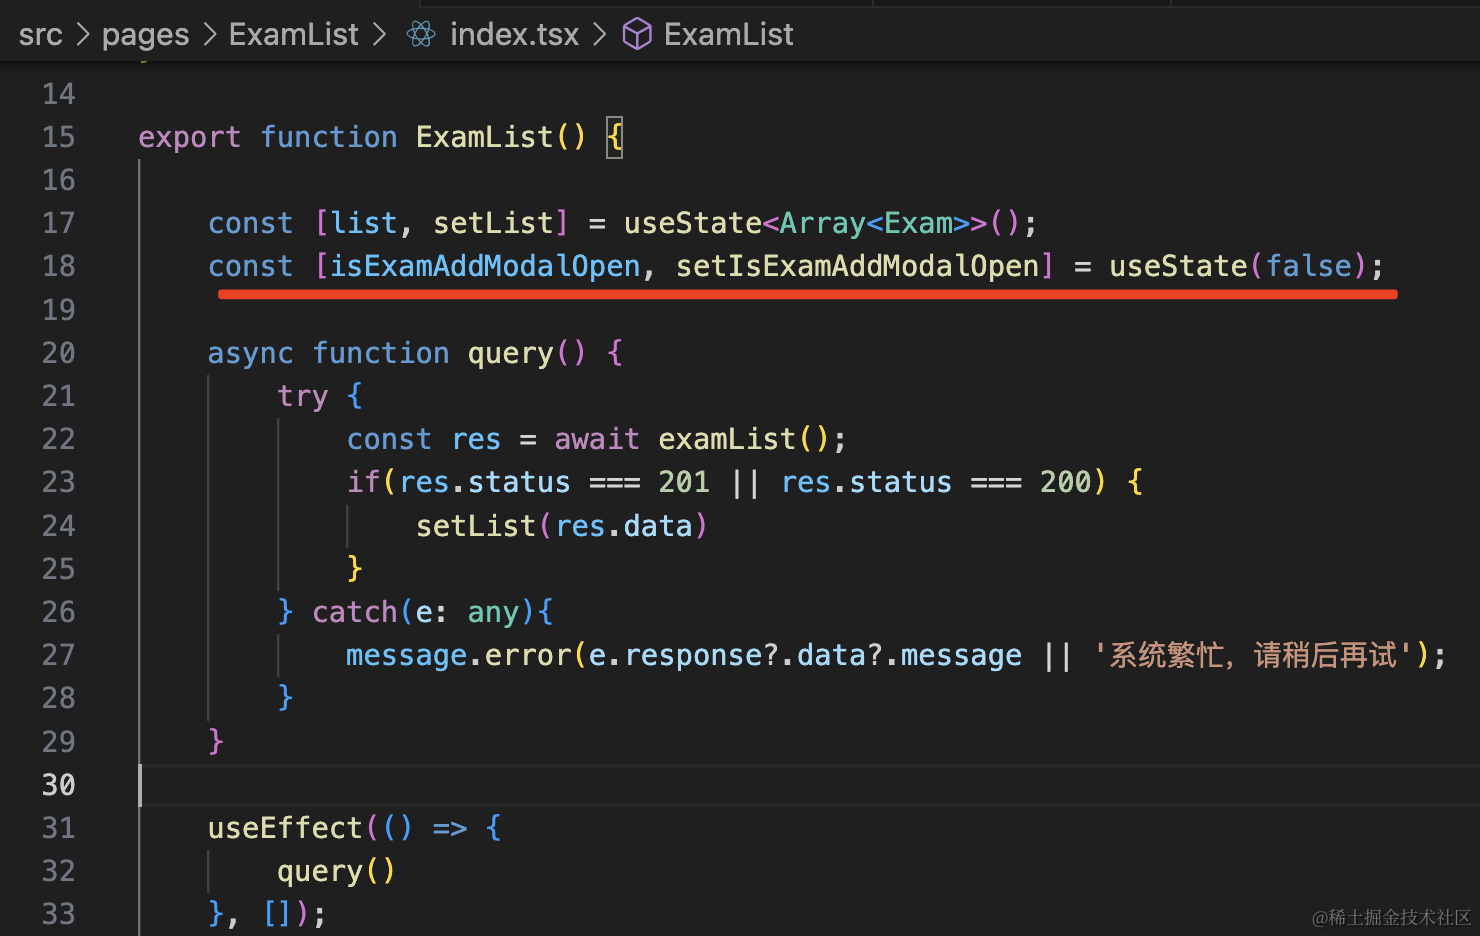Image resolution: width=1480 pixels, height=936 pixels.
Task: Expand the chevron right after src
Action: click(83, 35)
